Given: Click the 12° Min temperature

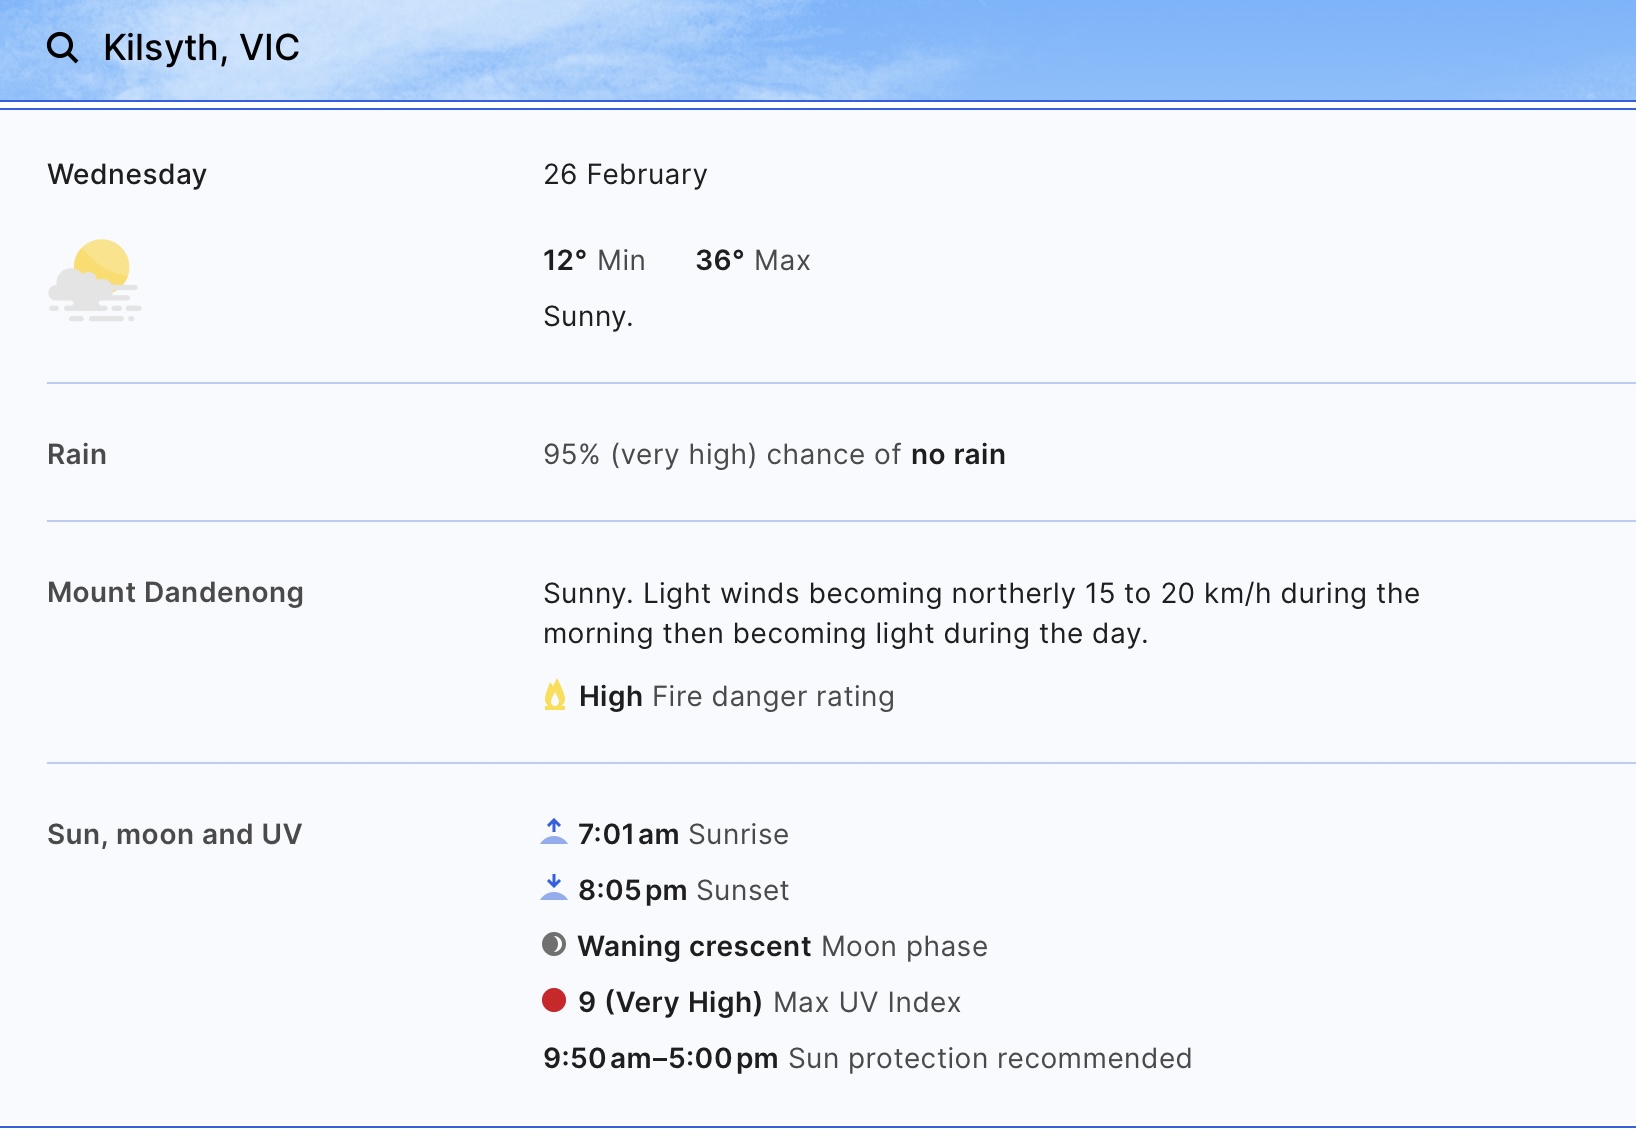Looking at the screenshot, I should pyautogui.click(x=594, y=260).
